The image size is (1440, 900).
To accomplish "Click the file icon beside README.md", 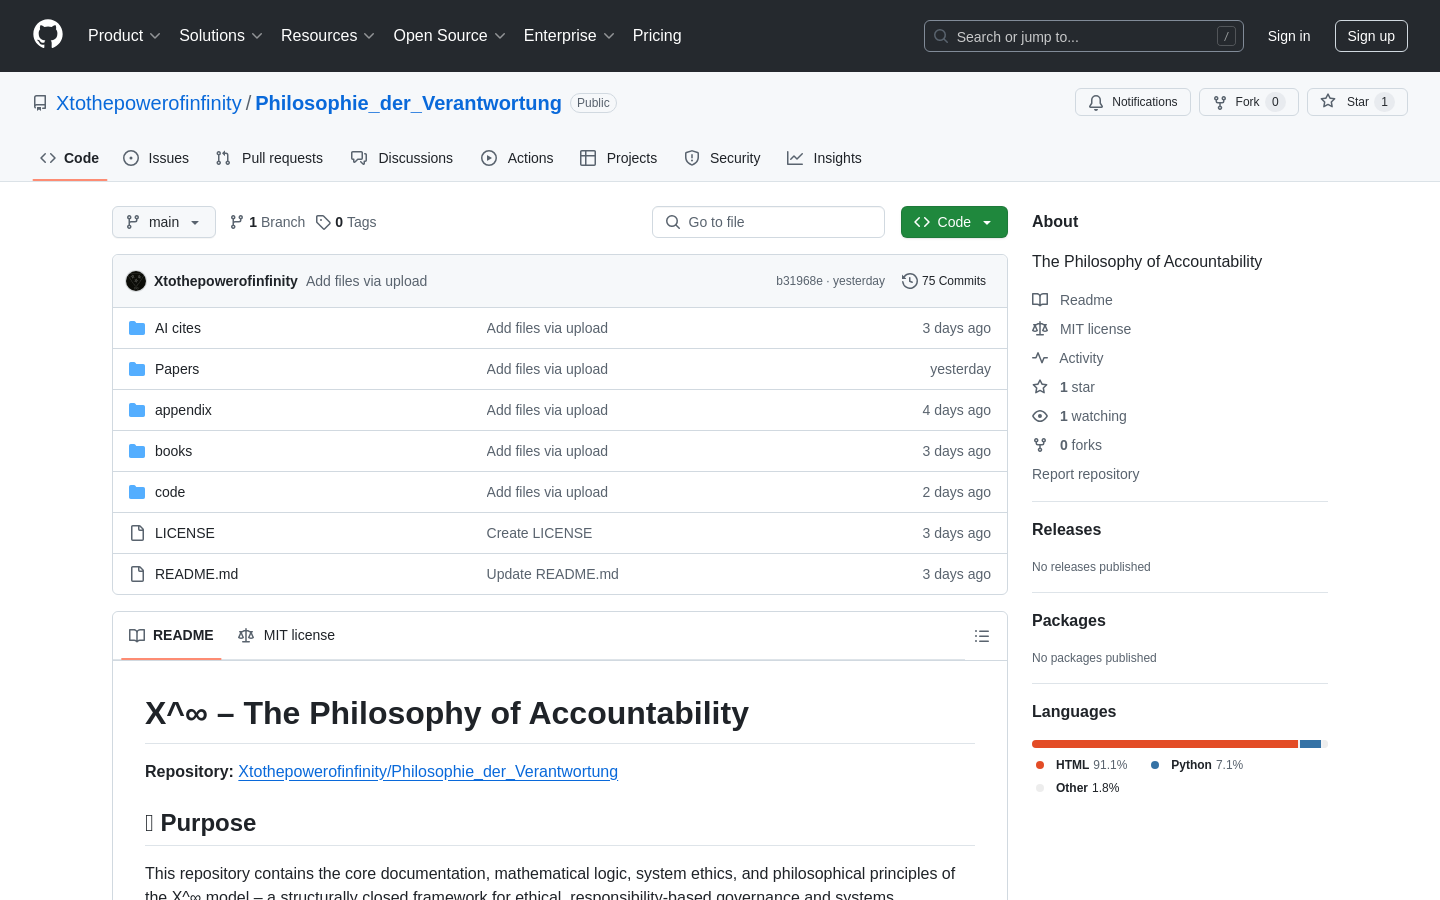I will click(137, 574).
